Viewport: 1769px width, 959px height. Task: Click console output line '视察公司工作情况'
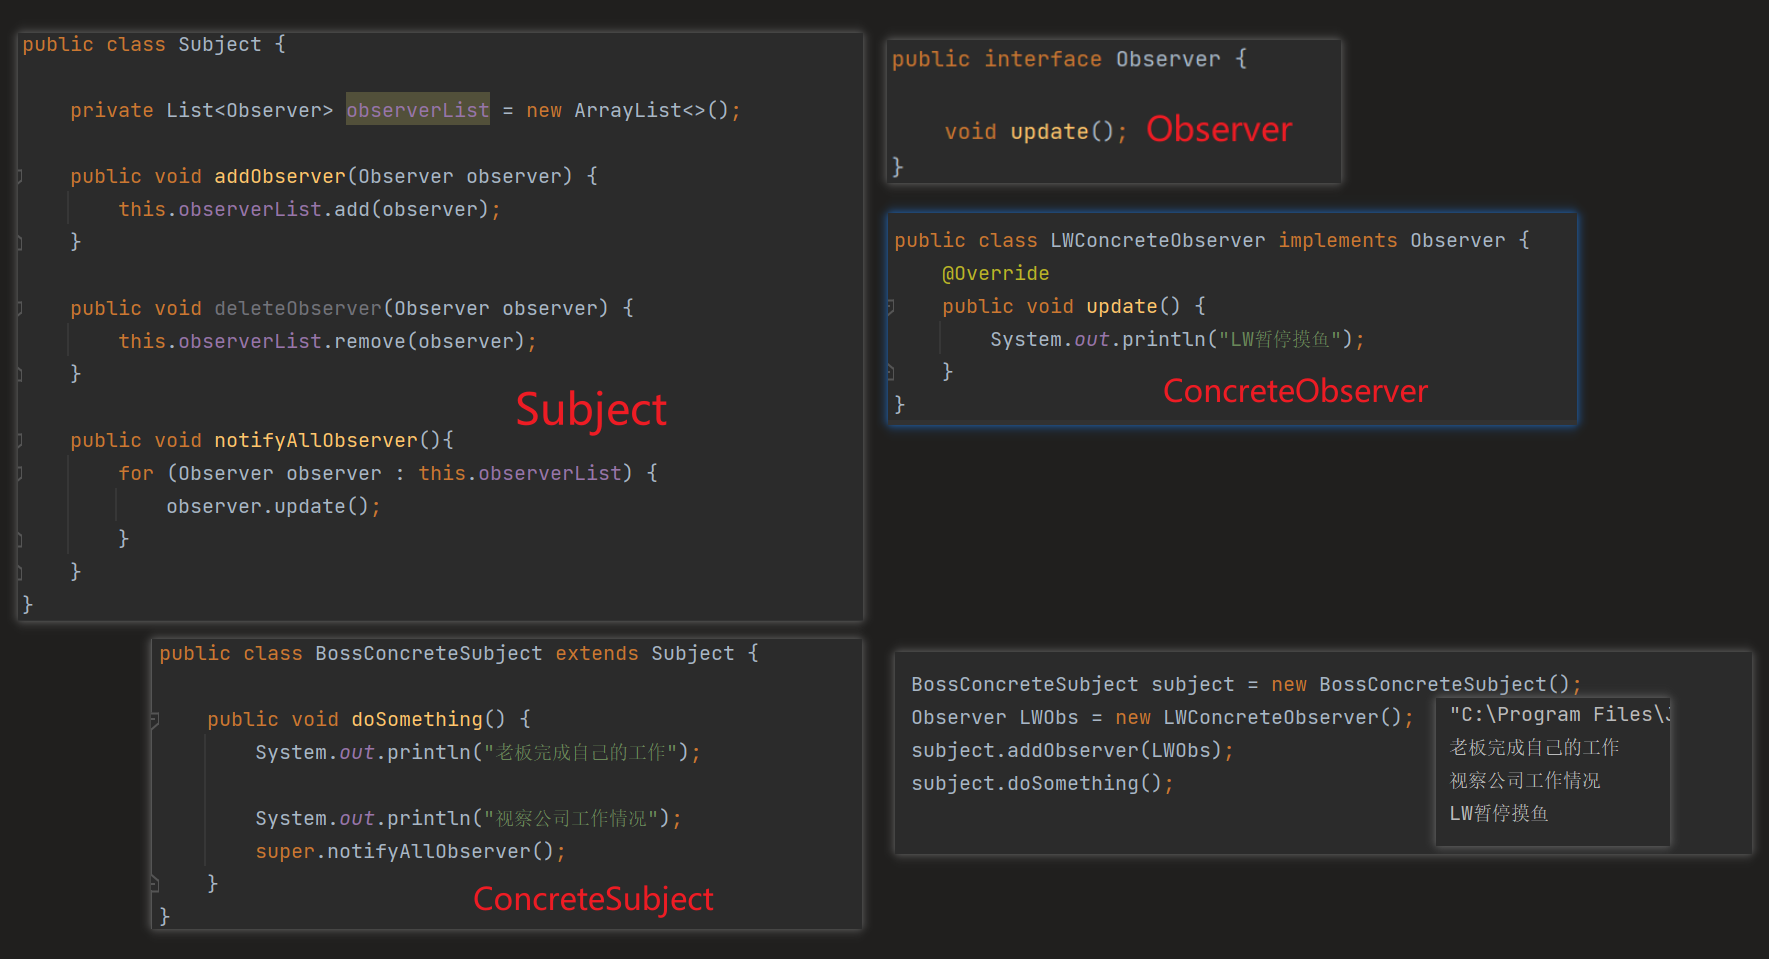[x=1525, y=780]
